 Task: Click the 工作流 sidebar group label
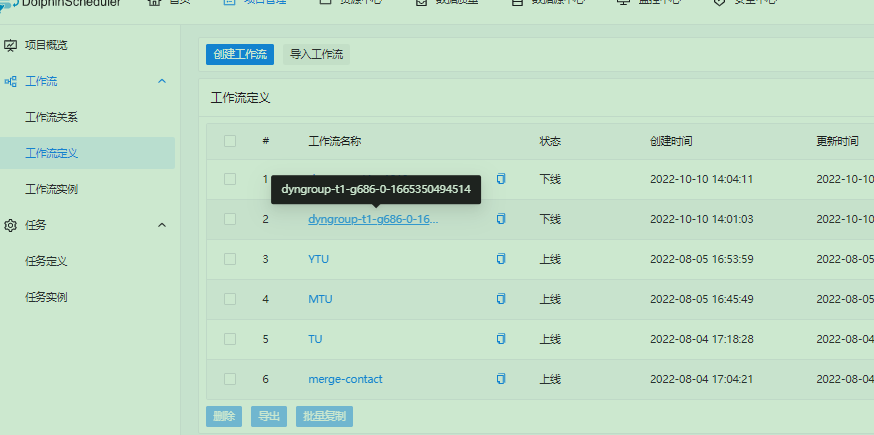coord(41,82)
